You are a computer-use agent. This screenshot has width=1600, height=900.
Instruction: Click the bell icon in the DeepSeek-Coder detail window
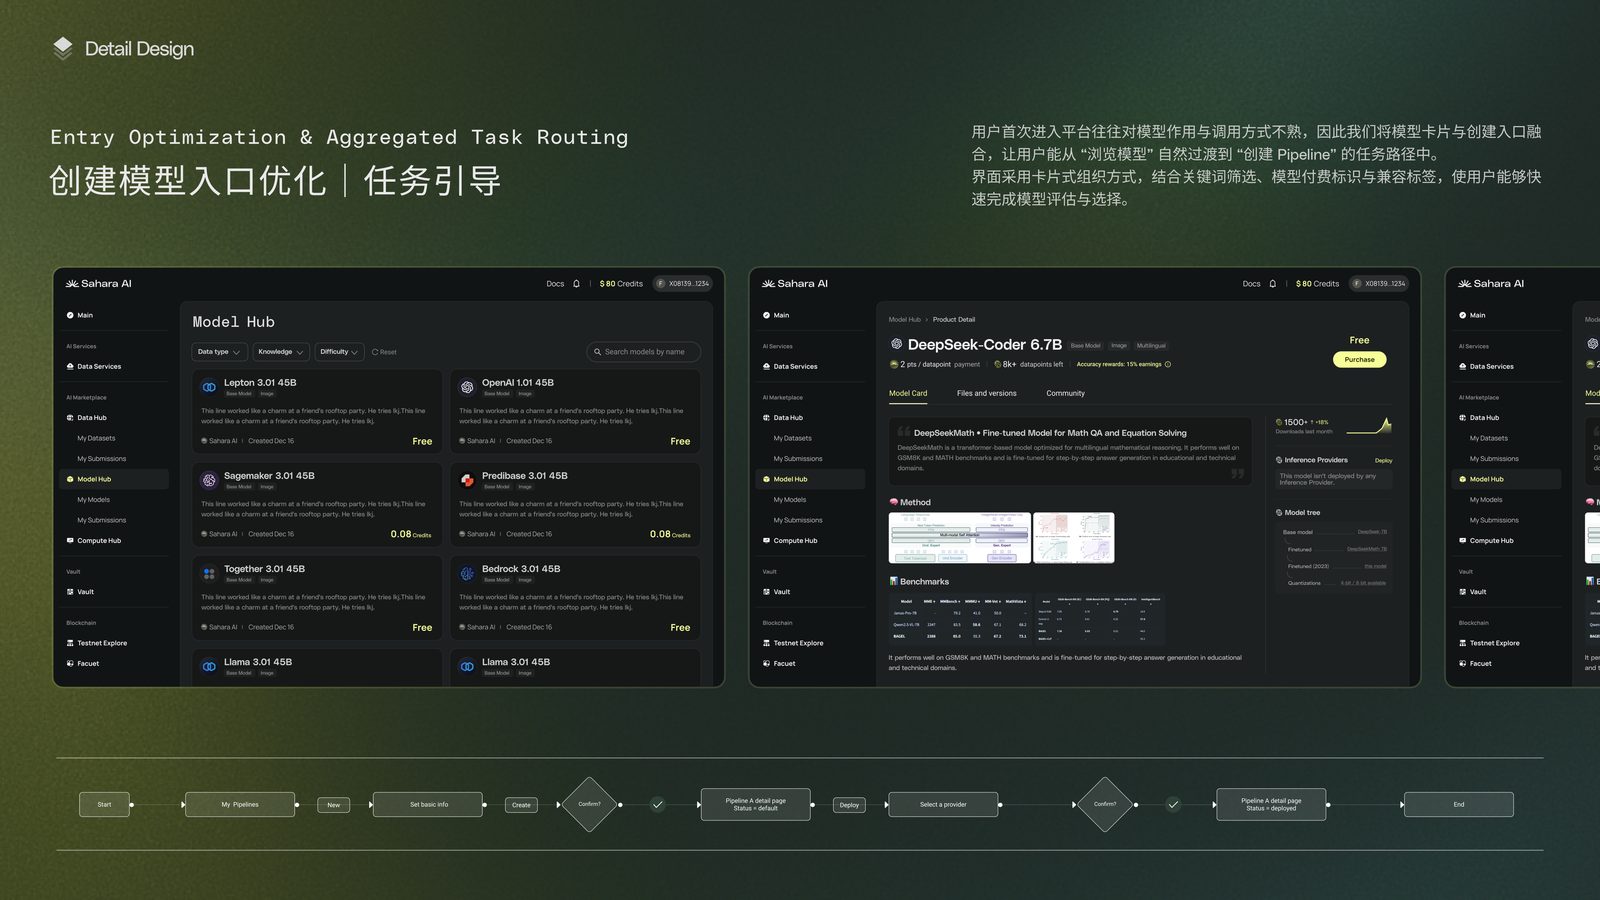tap(1272, 284)
